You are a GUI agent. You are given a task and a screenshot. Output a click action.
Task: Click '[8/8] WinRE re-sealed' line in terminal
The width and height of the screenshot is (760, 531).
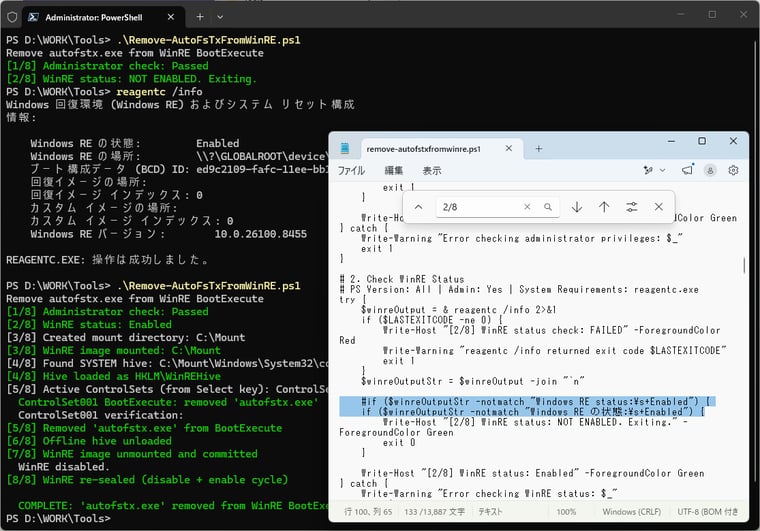(147, 480)
